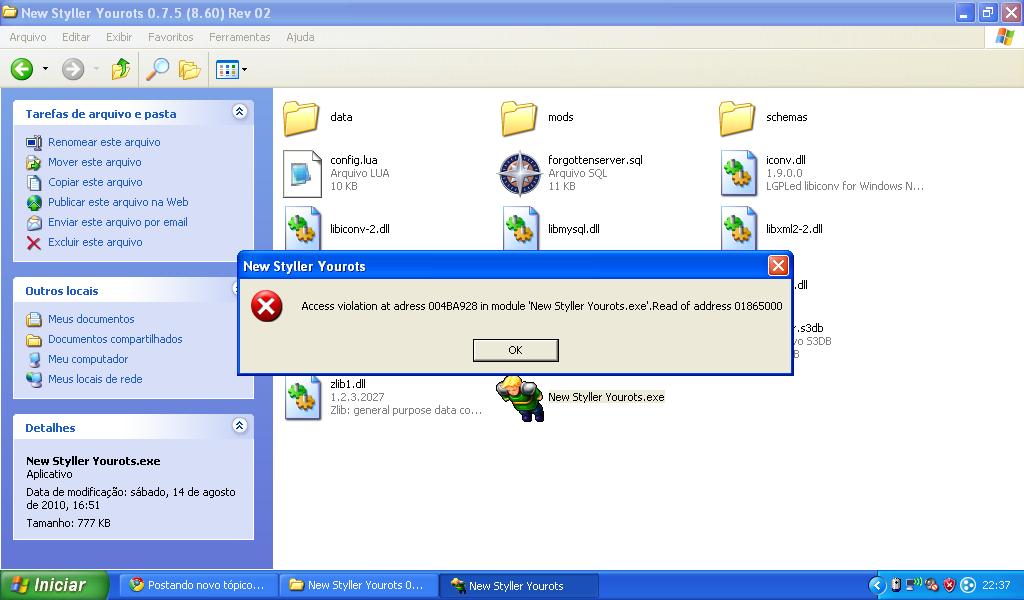
Task: Click Publicar este arquivo na Web
Action: (118, 202)
